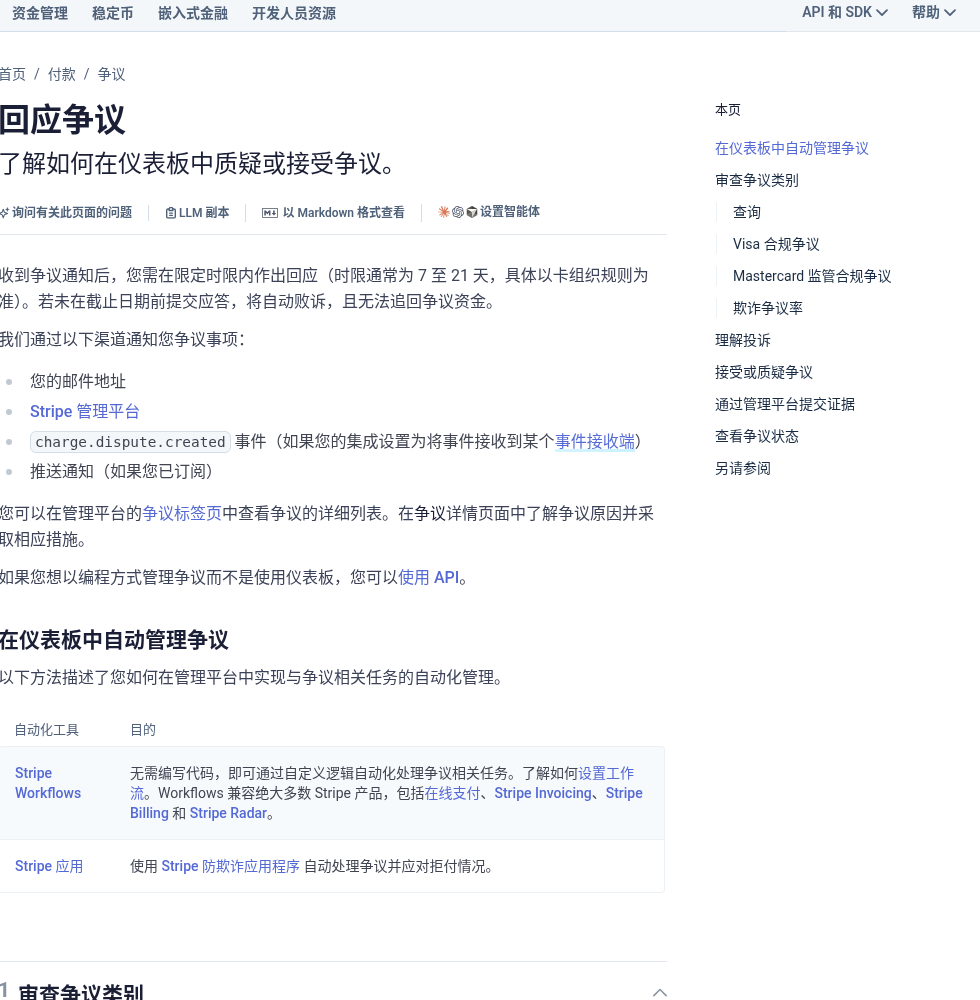Click the OpenAI swirl icon beside 设置智能体

point(458,212)
